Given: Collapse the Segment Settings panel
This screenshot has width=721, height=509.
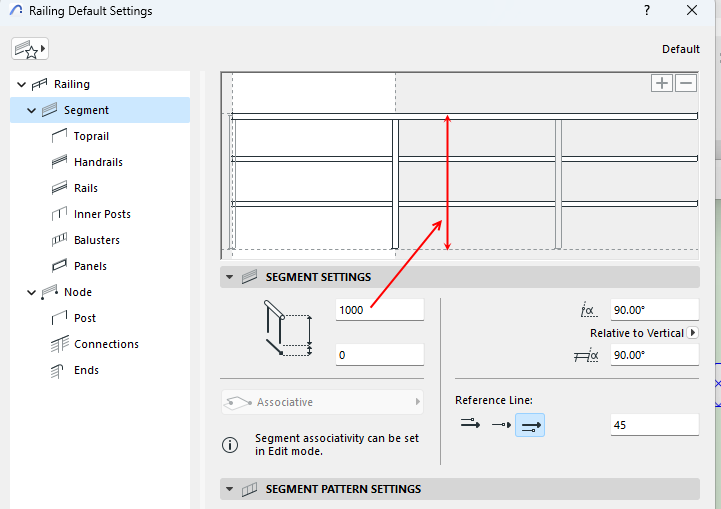Looking at the screenshot, I should click(230, 277).
